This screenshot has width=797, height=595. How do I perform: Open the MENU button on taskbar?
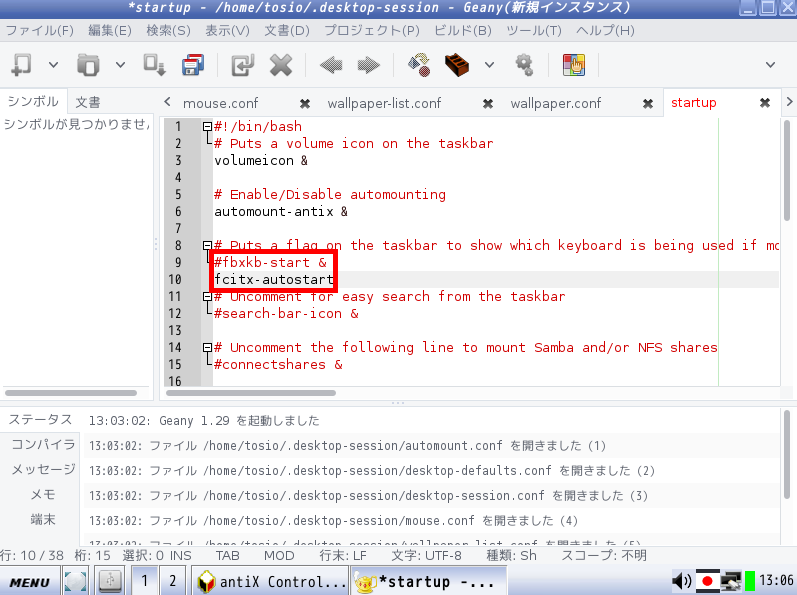pos(29,581)
